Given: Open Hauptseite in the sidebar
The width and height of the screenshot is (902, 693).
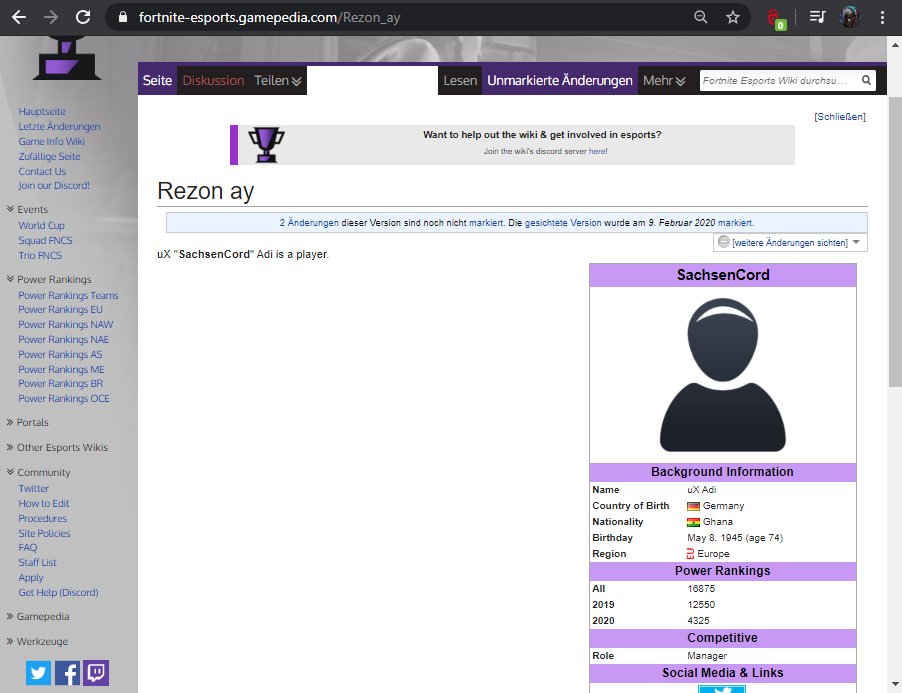Looking at the screenshot, I should point(42,111).
